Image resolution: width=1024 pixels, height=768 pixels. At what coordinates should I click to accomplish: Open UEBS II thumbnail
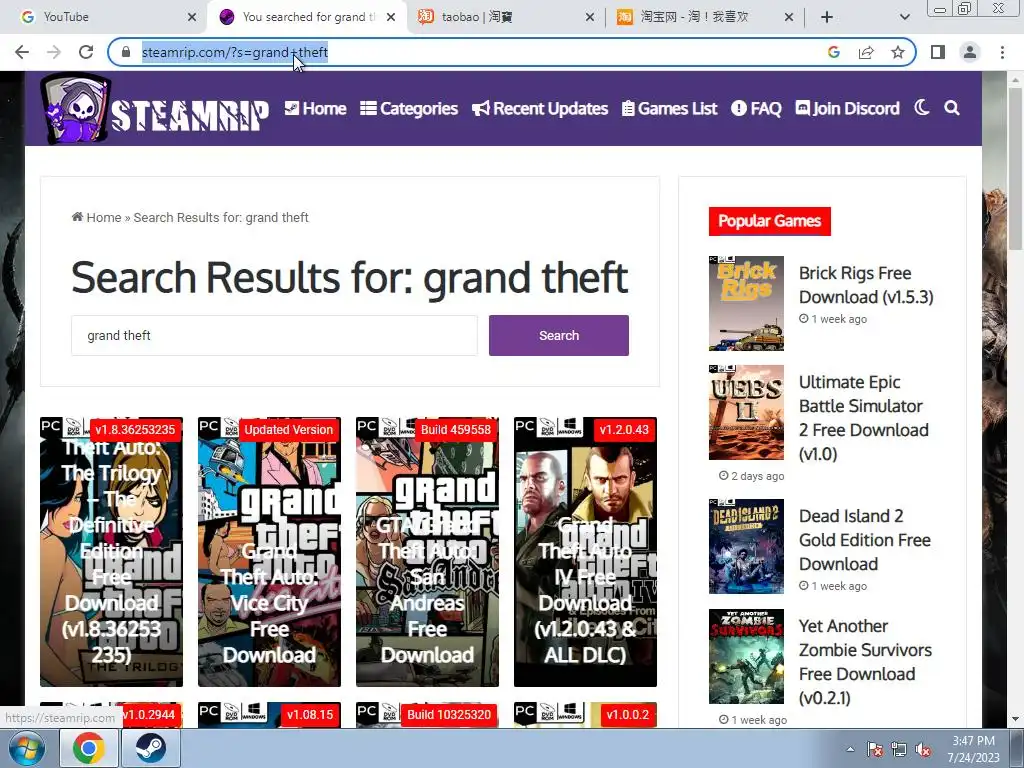[x=746, y=412]
